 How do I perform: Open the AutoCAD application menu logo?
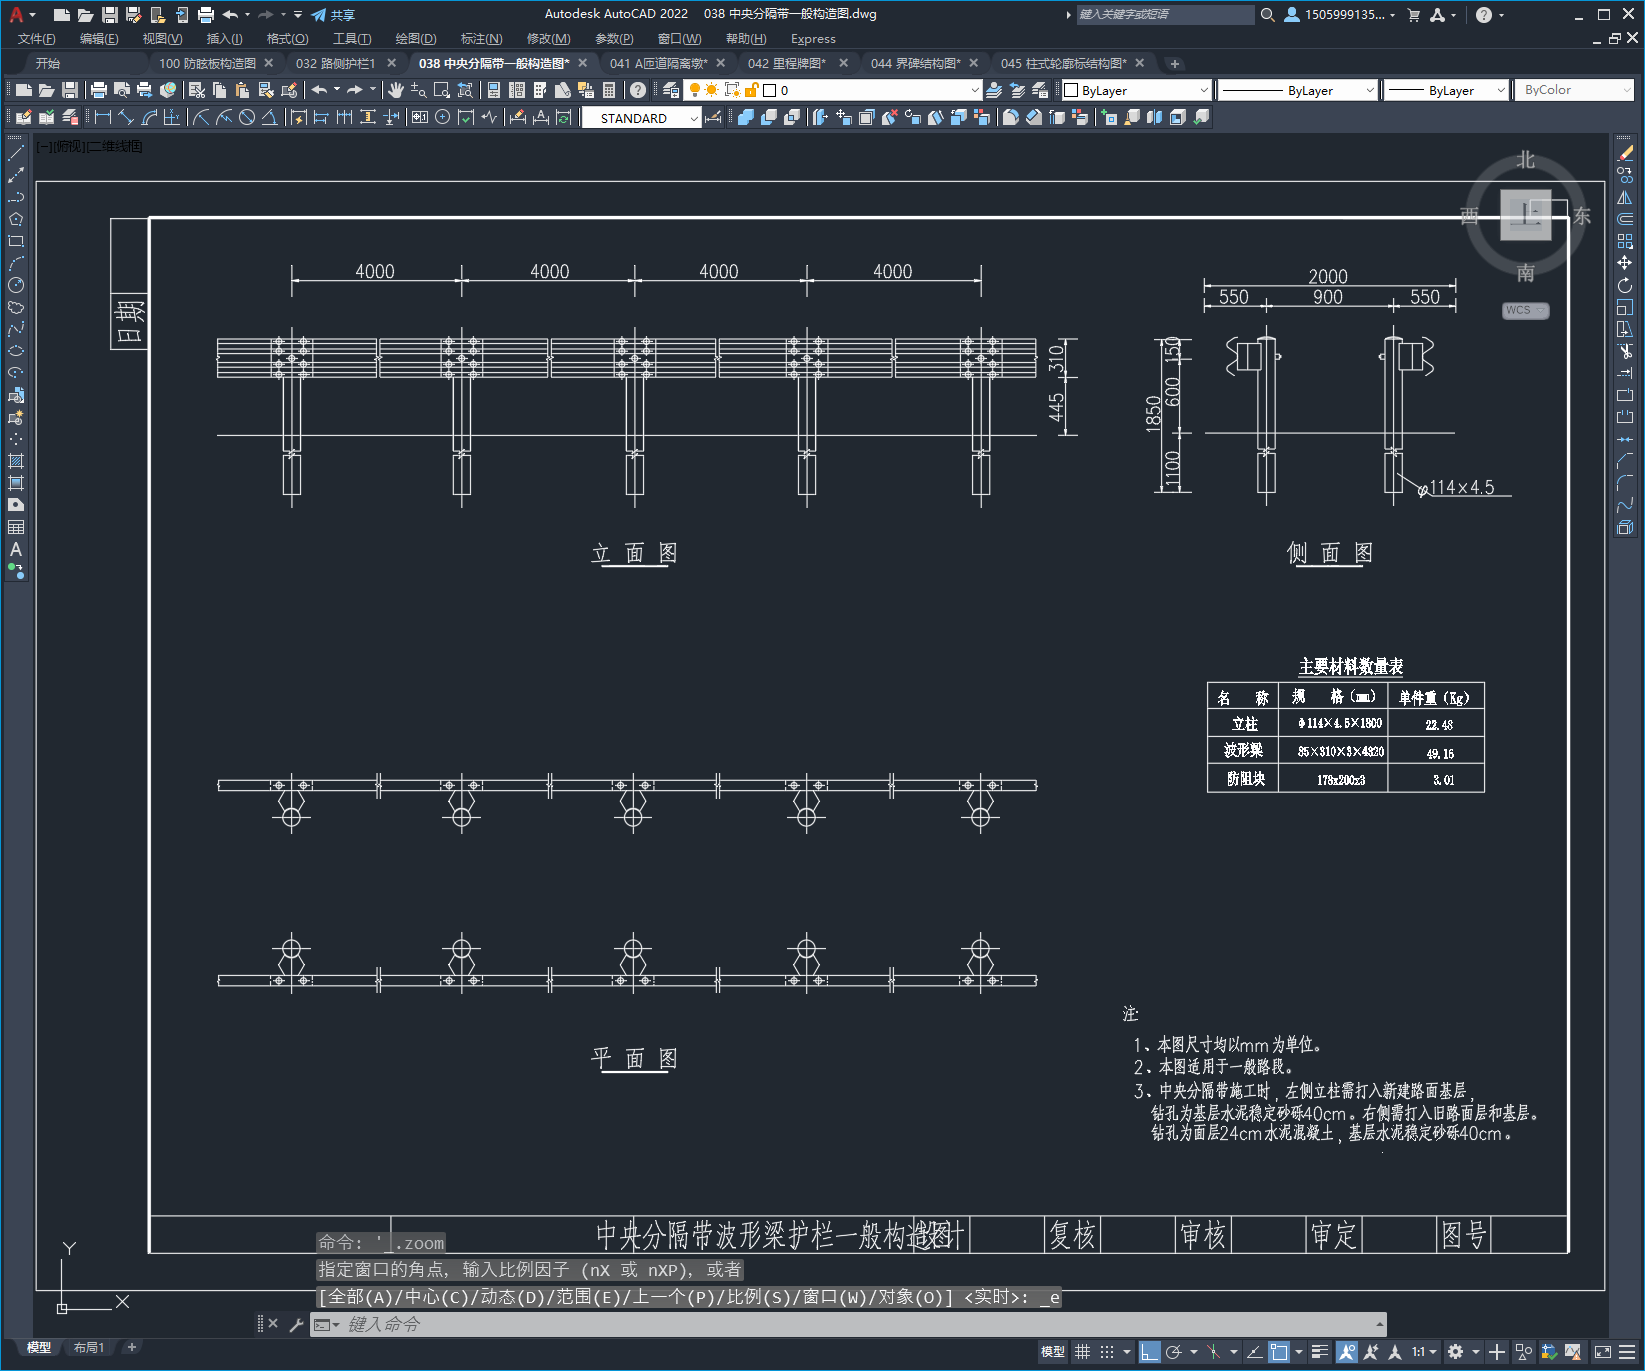pos(16,15)
